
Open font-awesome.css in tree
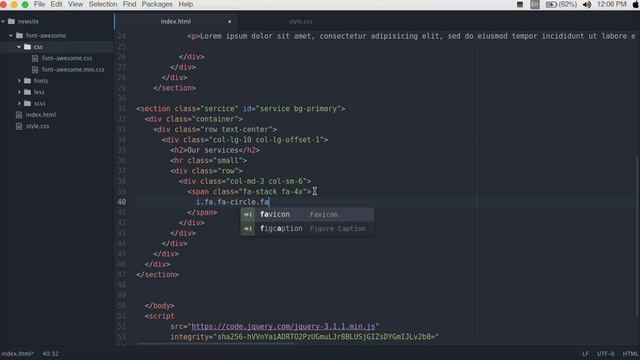[x=67, y=58]
